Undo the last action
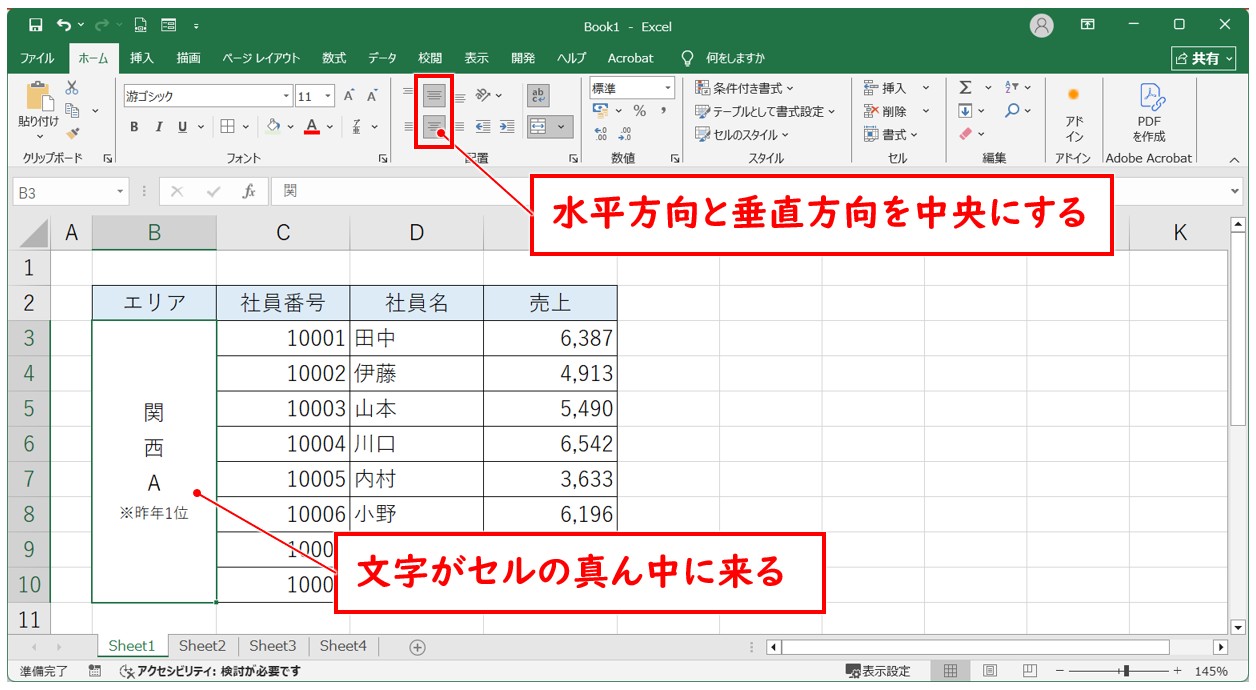This screenshot has height=690, width=1256. pyautogui.click(x=64, y=25)
